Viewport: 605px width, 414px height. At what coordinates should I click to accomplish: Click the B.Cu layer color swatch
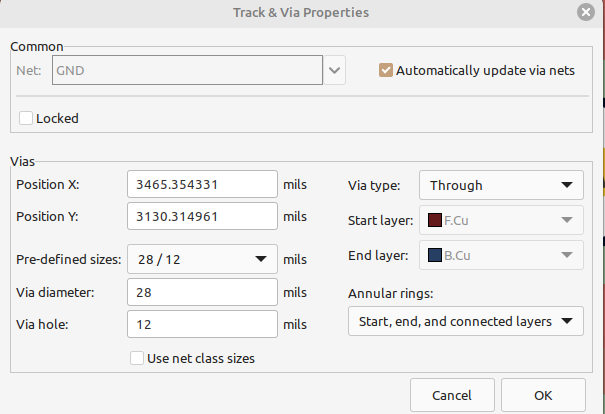(434, 256)
